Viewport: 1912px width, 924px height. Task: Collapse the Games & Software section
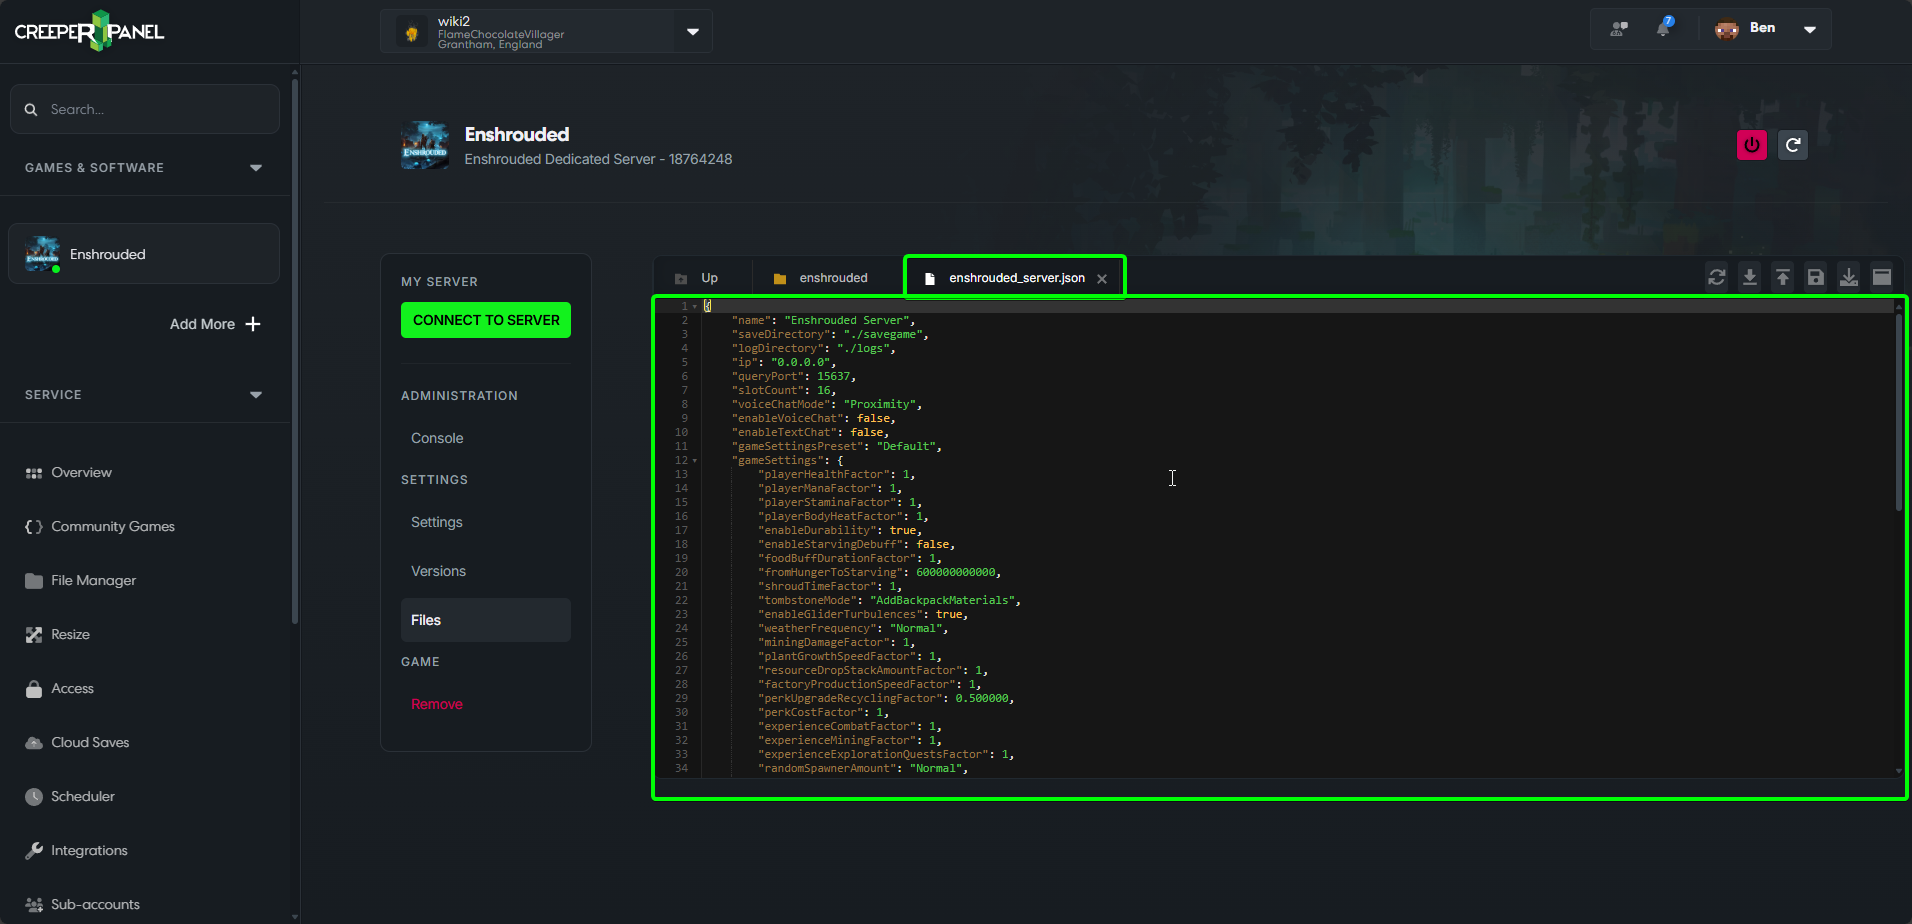(256, 168)
